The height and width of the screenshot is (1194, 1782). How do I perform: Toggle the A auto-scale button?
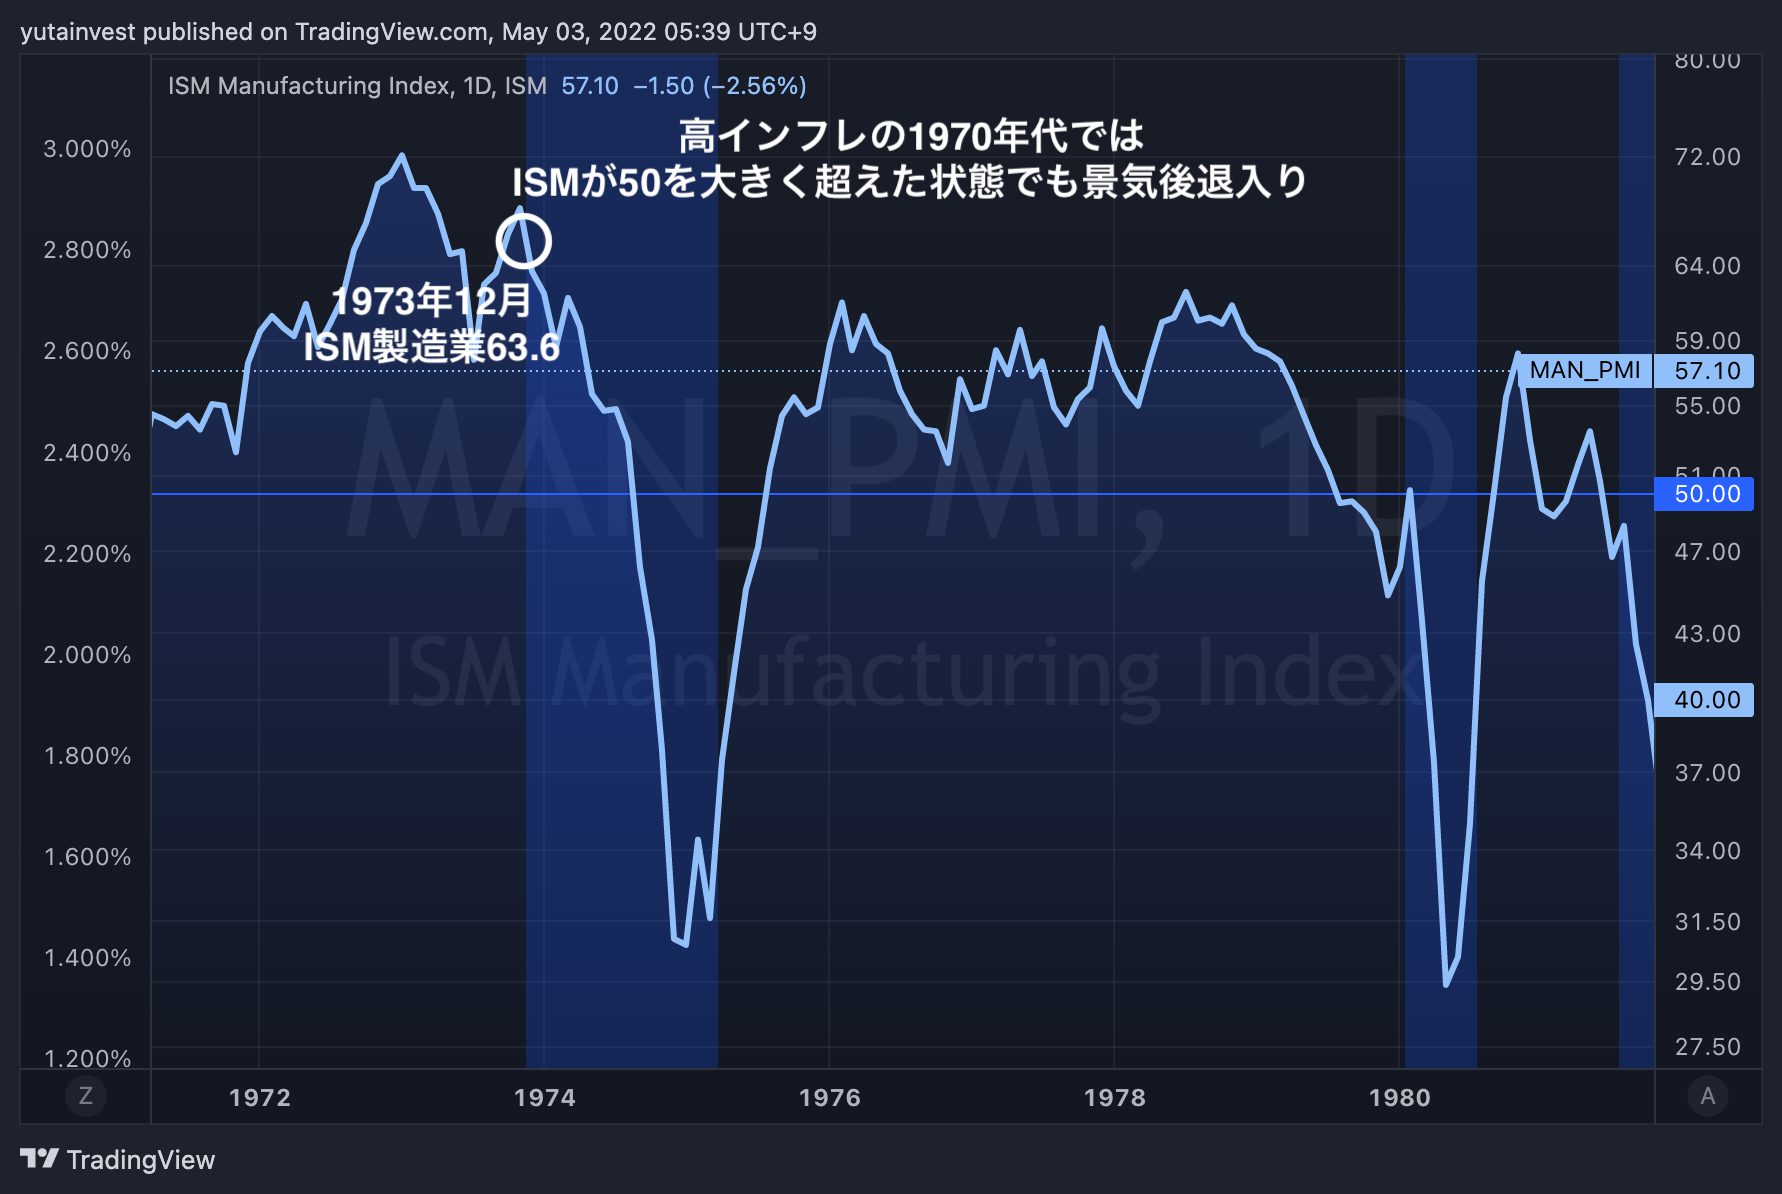pos(1708,1096)
